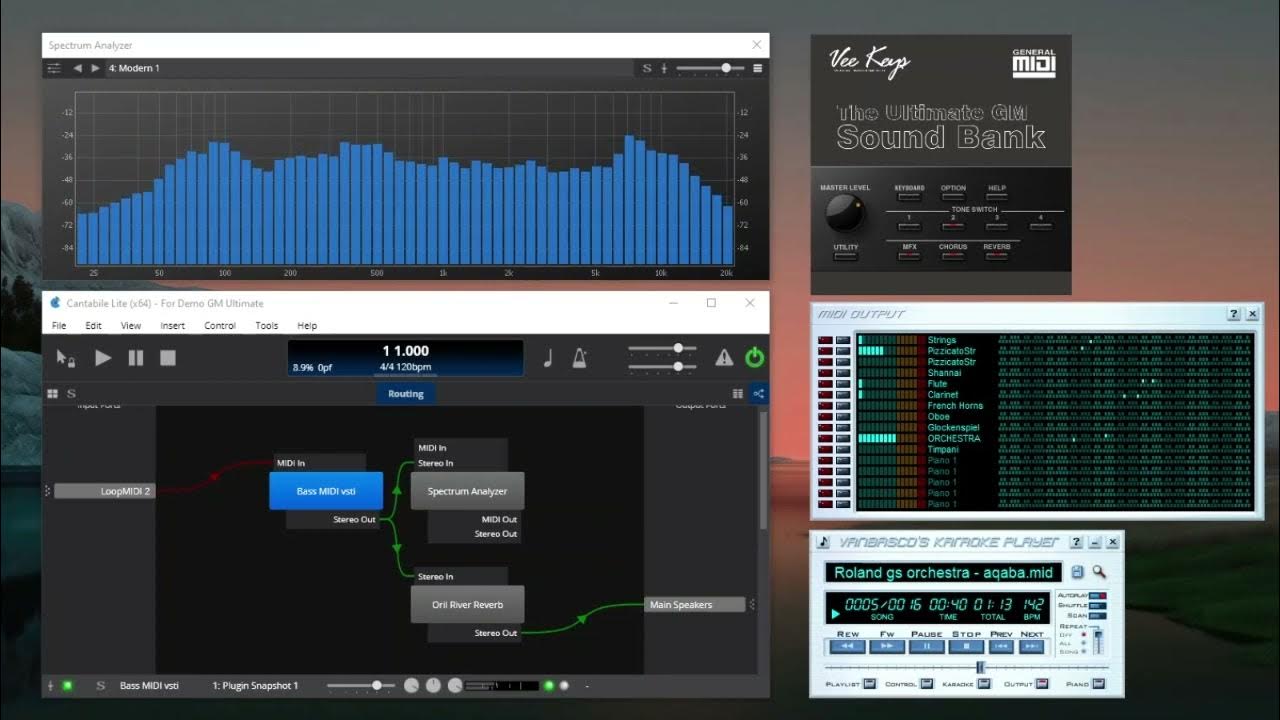Toggle the metronome icon in Cantabile
Screen dimensions: 1280x720
(x=579, y=357)
